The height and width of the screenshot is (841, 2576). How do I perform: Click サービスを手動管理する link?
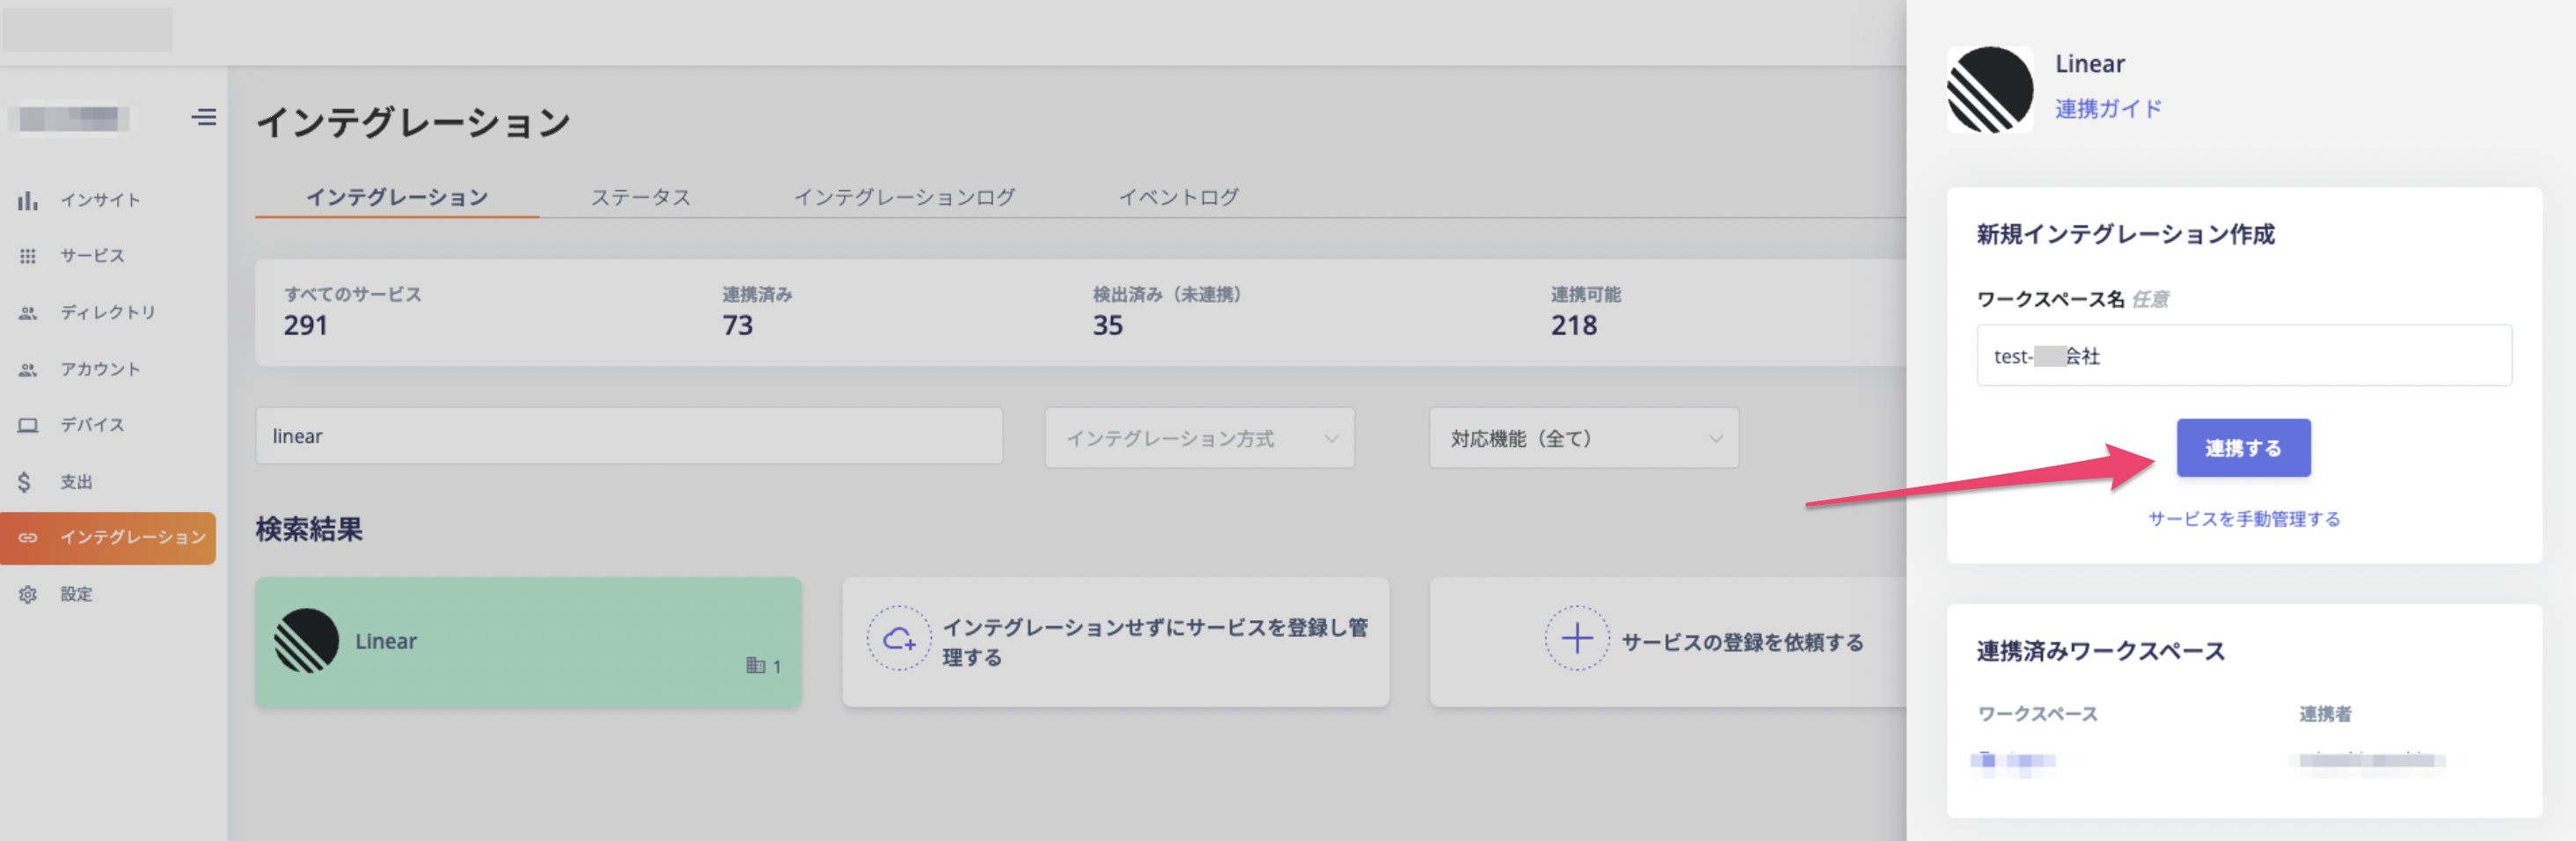click(x=2243, y=519)
